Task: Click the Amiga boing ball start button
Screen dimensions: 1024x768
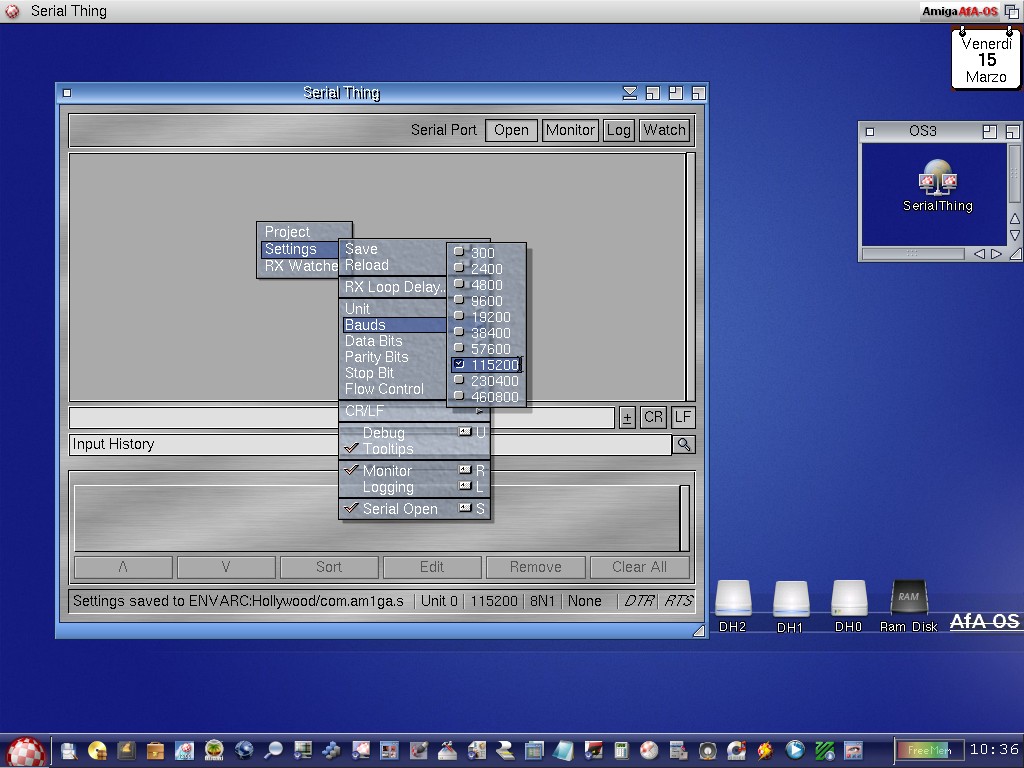Action: click(x=26, y=751)
